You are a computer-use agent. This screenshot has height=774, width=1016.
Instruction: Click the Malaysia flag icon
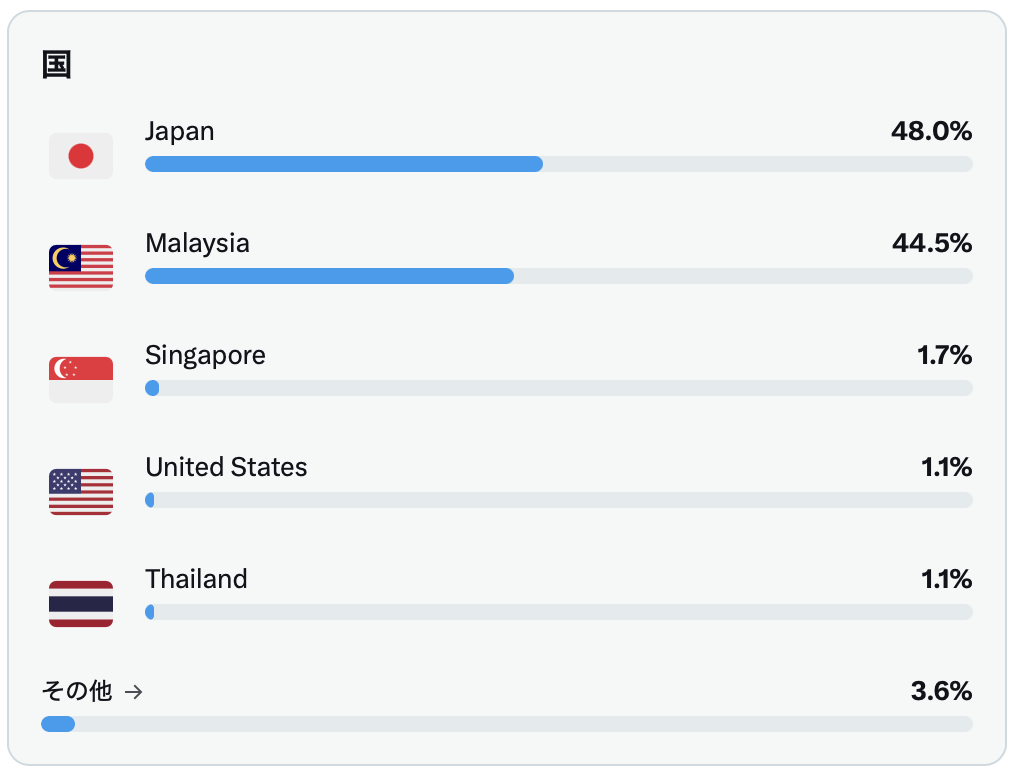[81, 267]
